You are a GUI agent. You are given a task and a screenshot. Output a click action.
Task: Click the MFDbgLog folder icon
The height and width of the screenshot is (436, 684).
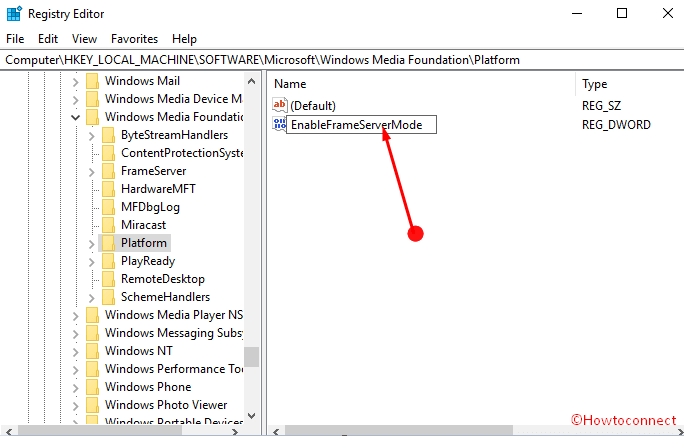coord(108,207)
